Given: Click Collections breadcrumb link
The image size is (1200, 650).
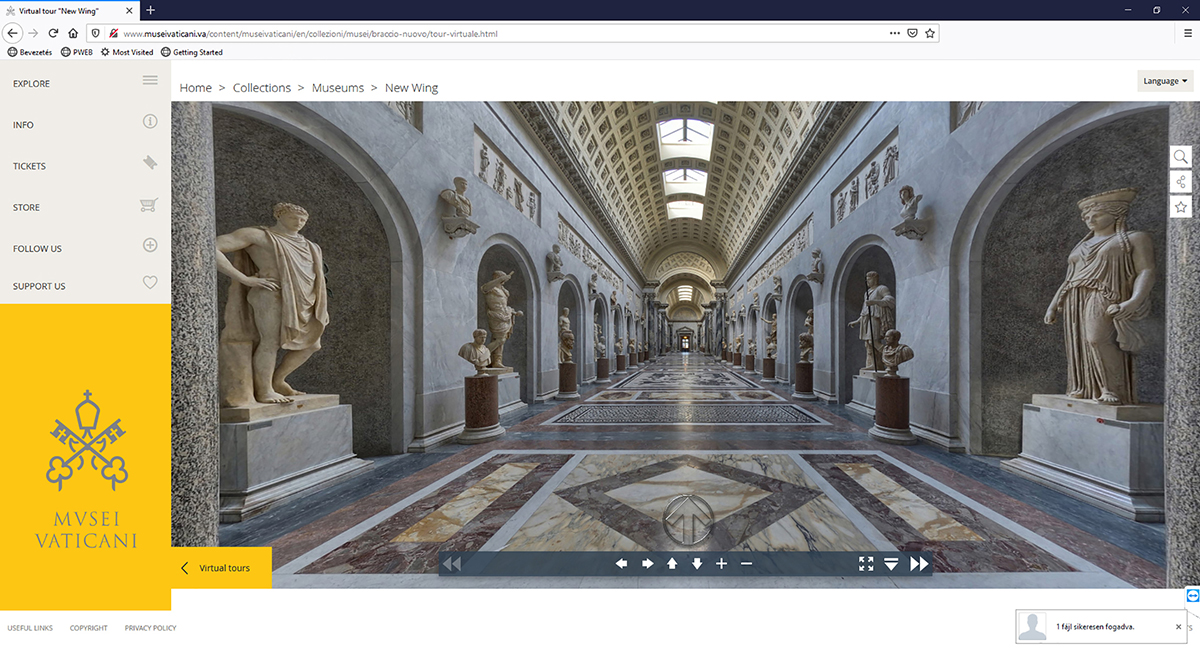Looking at the screenshot, I should click(262, 88).
